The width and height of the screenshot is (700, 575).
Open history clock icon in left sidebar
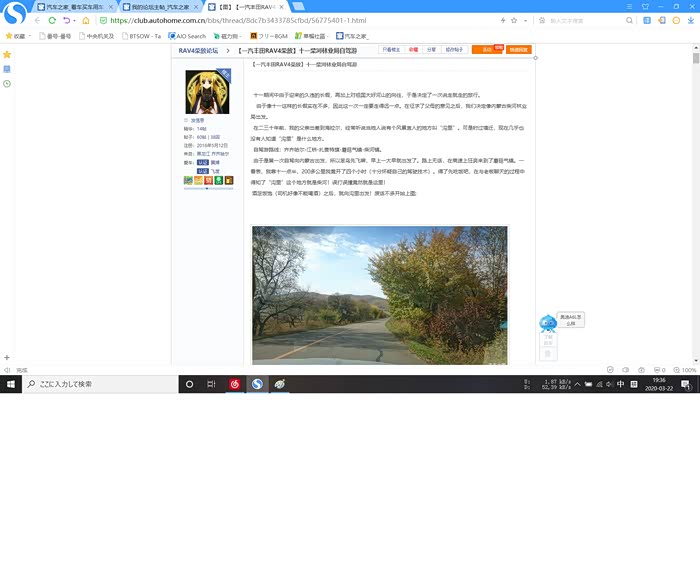7,84
